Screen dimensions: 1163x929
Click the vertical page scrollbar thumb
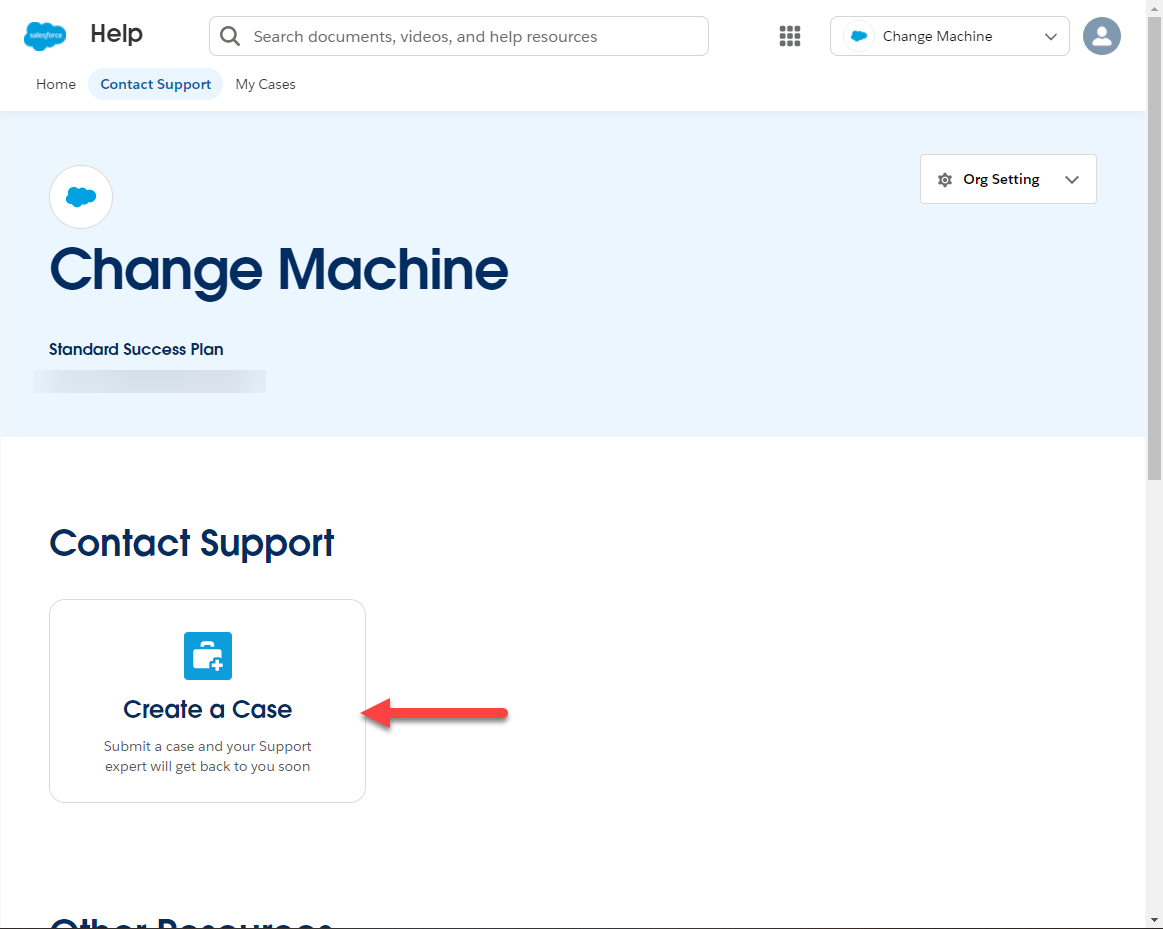[x=1154, y=248]
